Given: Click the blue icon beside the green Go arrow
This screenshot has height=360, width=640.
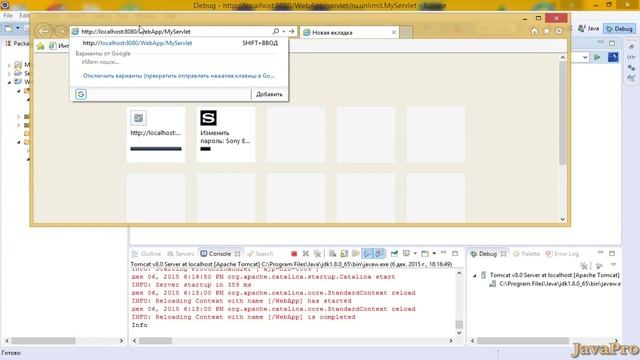Looking at the screenshot, I should pyautogui.click(x=613, y=57).
